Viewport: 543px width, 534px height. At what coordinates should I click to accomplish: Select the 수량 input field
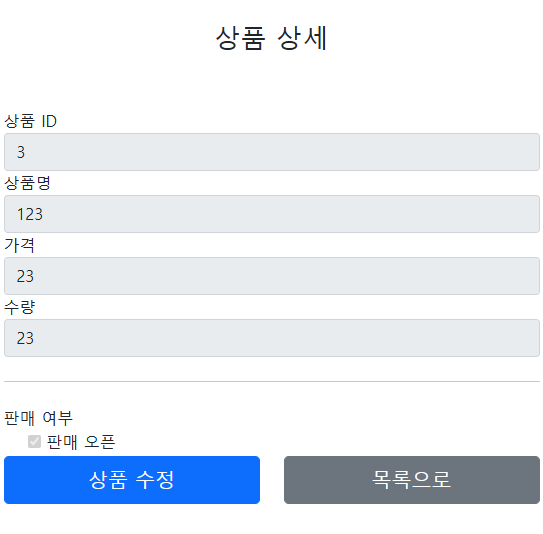pos(272,338)
